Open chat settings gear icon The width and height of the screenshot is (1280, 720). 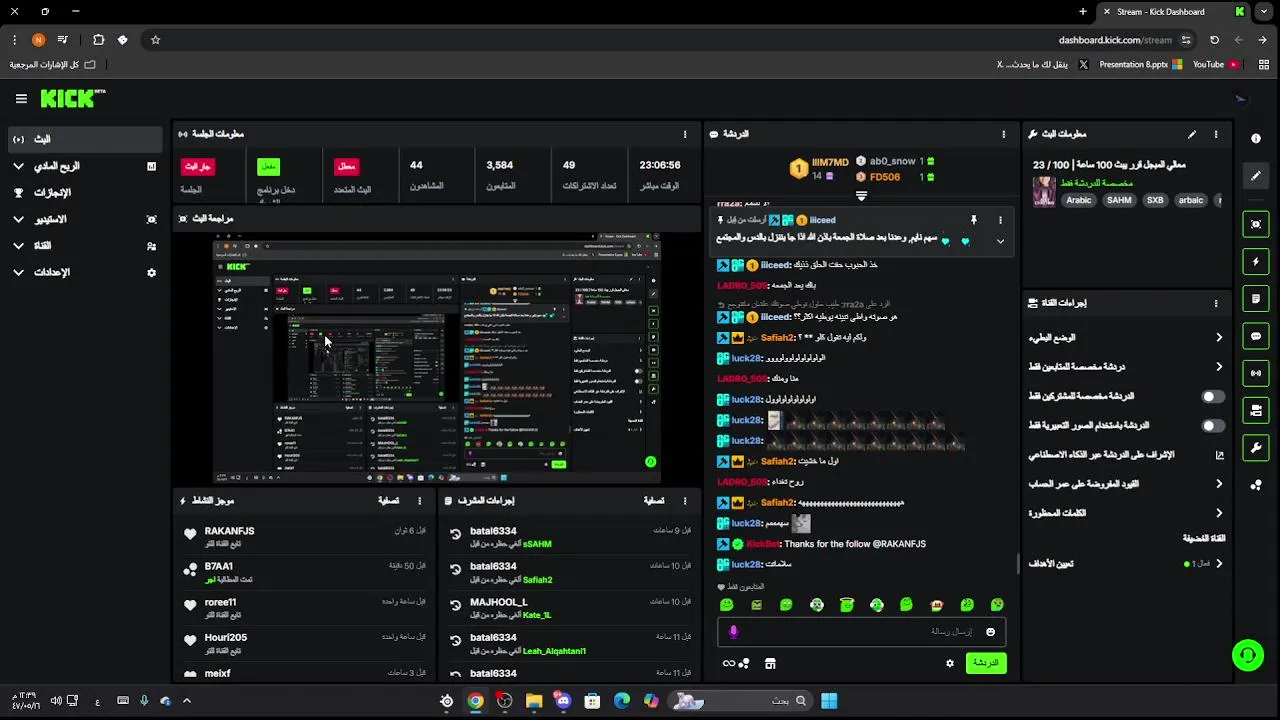pyautogui.click(x=950, y=663)
